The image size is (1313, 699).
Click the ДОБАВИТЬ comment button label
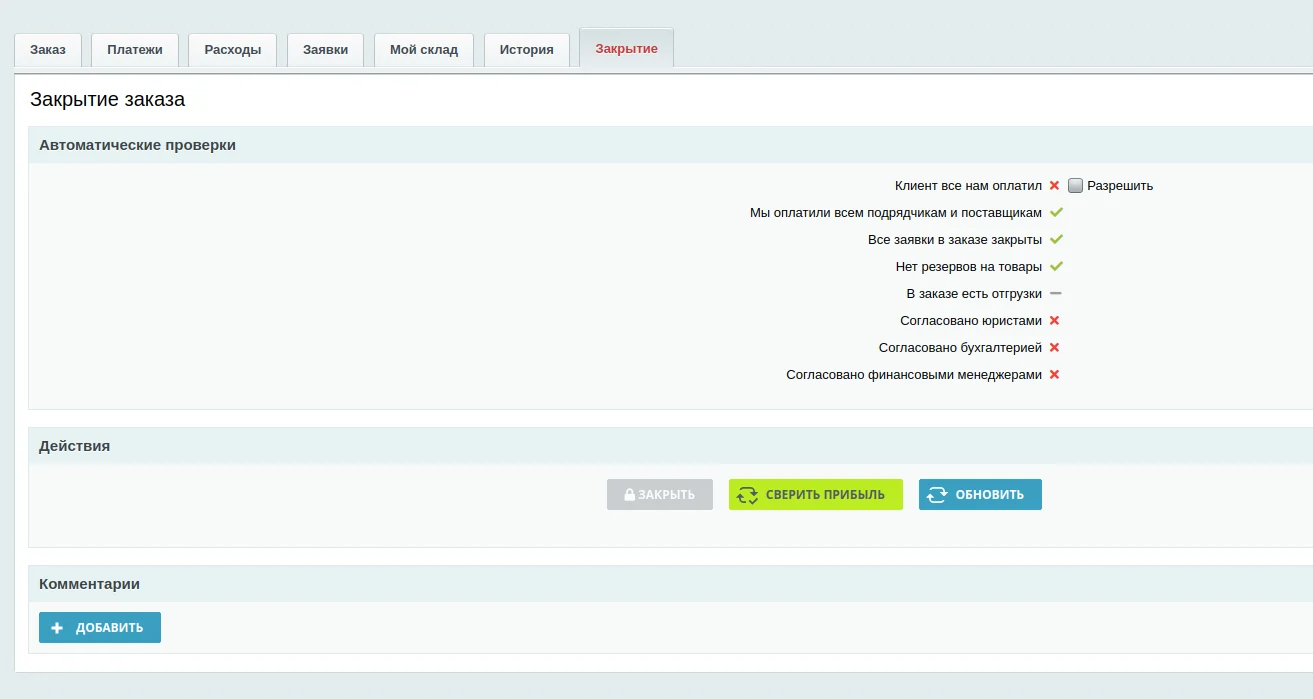[110, 628]
